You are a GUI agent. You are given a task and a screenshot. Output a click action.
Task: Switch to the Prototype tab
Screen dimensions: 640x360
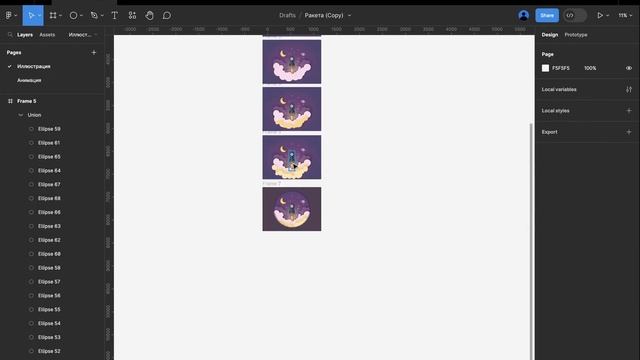point(576,35)
